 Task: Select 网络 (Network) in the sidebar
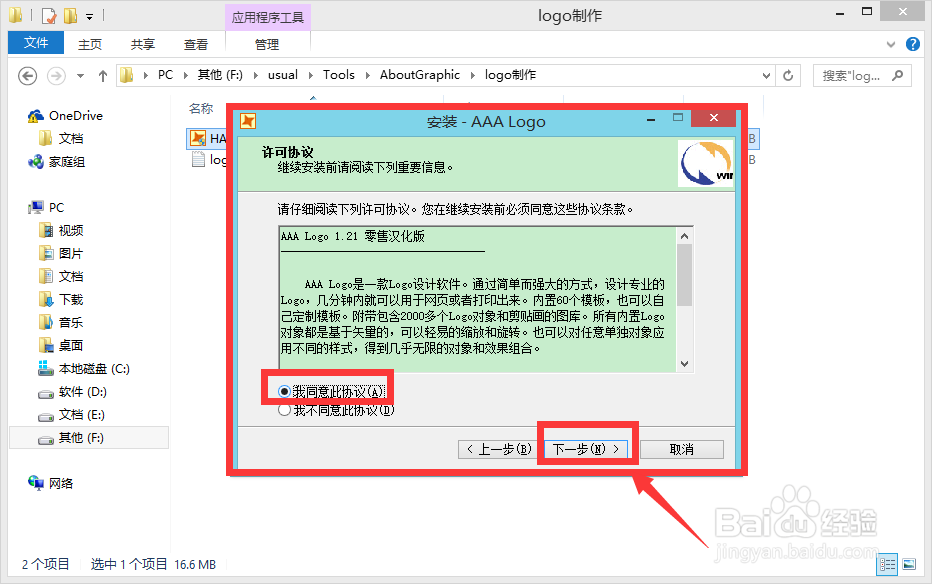[51, 484]
